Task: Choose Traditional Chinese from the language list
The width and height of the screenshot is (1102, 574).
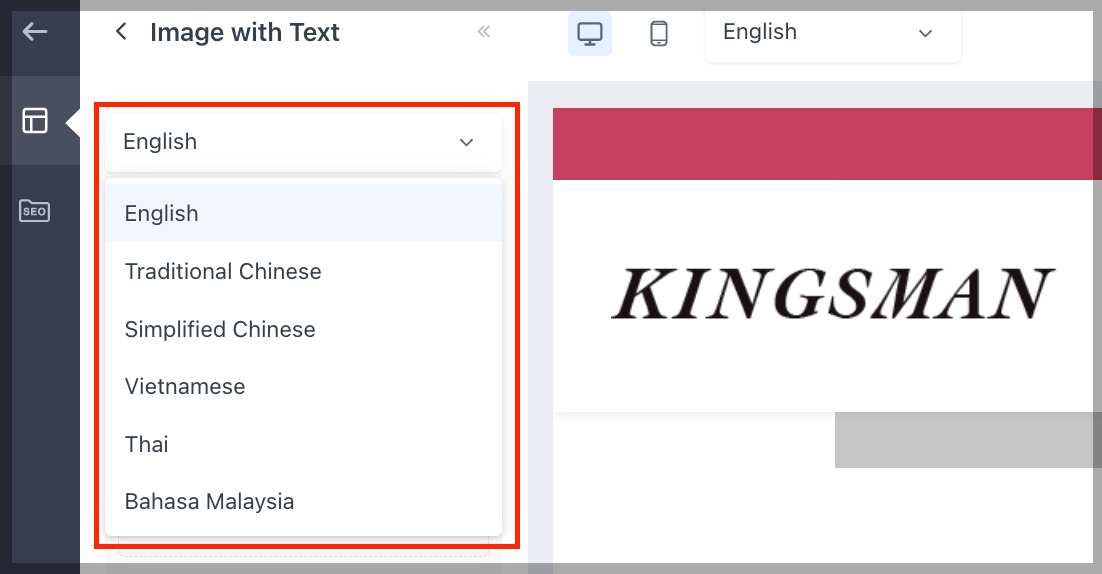Action: coord(304,271)
